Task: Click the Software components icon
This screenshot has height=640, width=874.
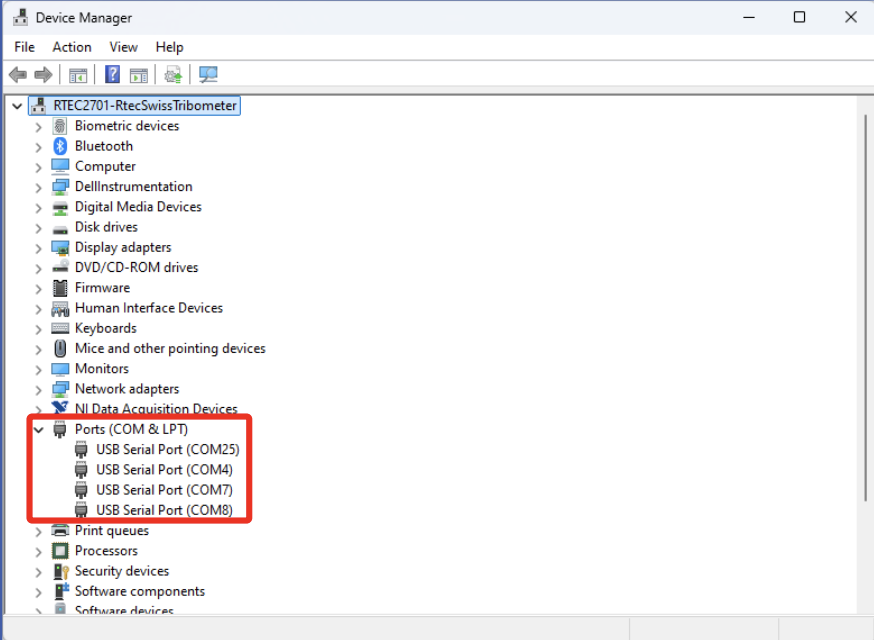Action: 61,591
